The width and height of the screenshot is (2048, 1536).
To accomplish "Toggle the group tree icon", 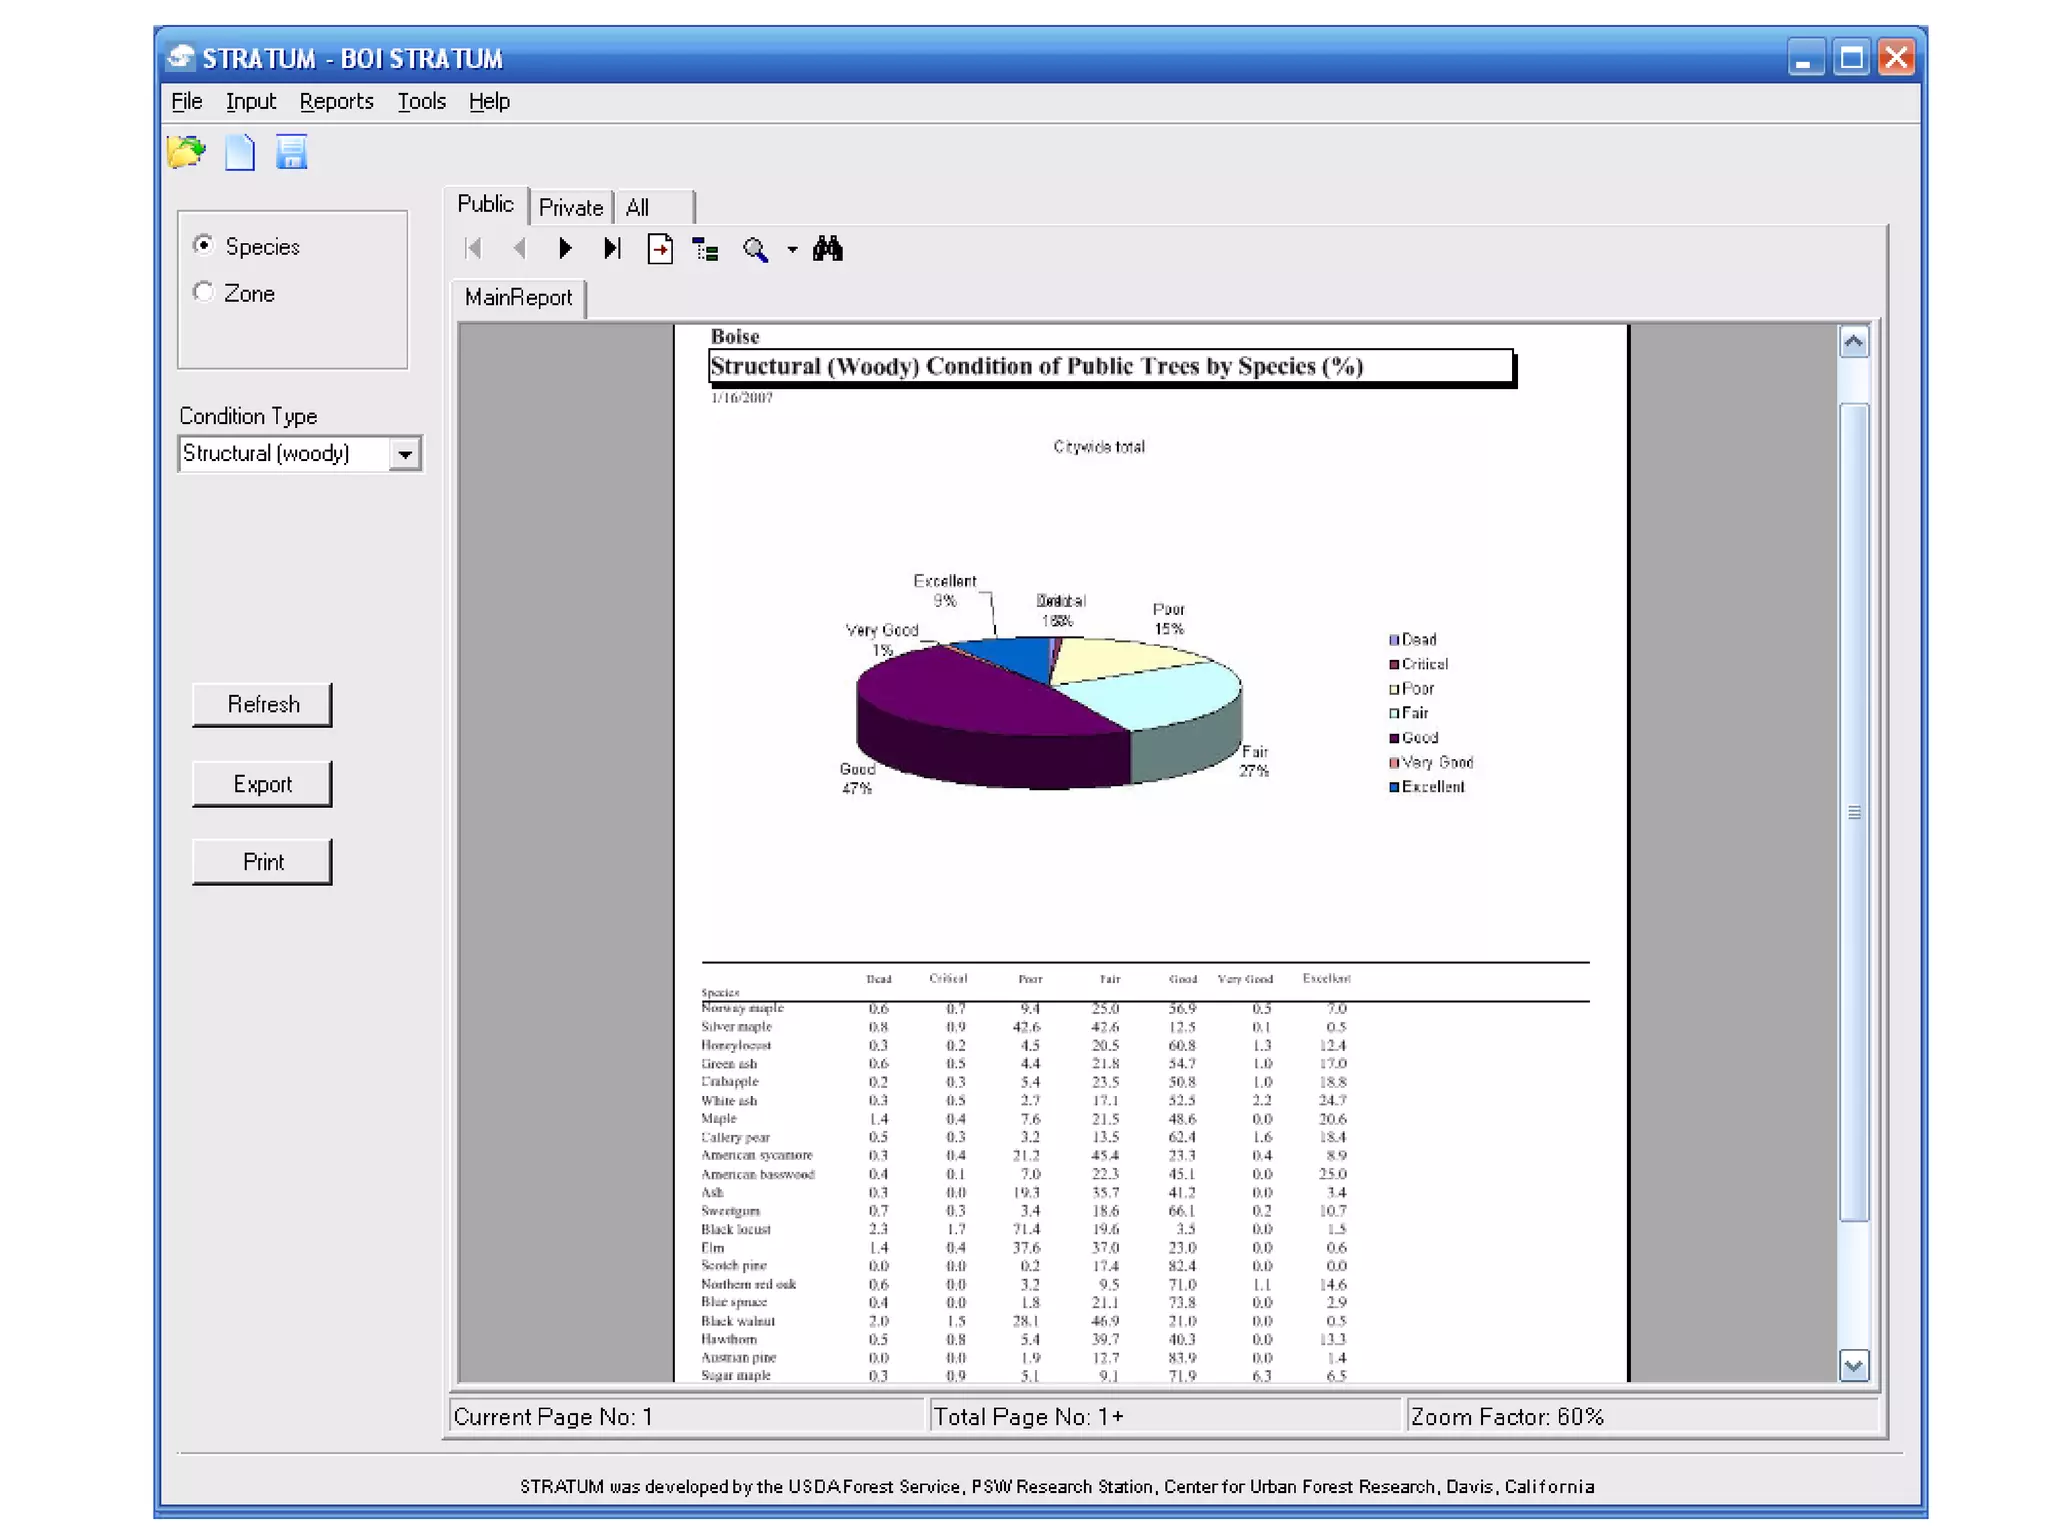I will pyautogui.click(x=706, y=249).
